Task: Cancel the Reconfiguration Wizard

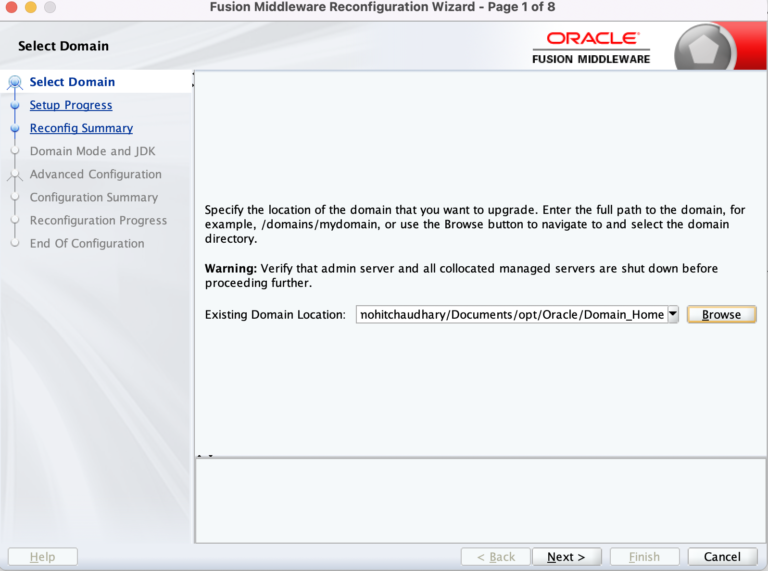Action: point(722,557)
